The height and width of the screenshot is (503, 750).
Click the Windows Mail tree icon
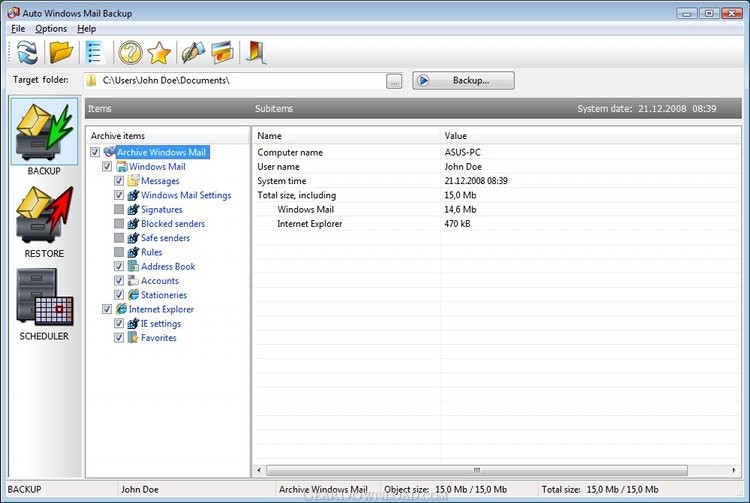(121, 166)
